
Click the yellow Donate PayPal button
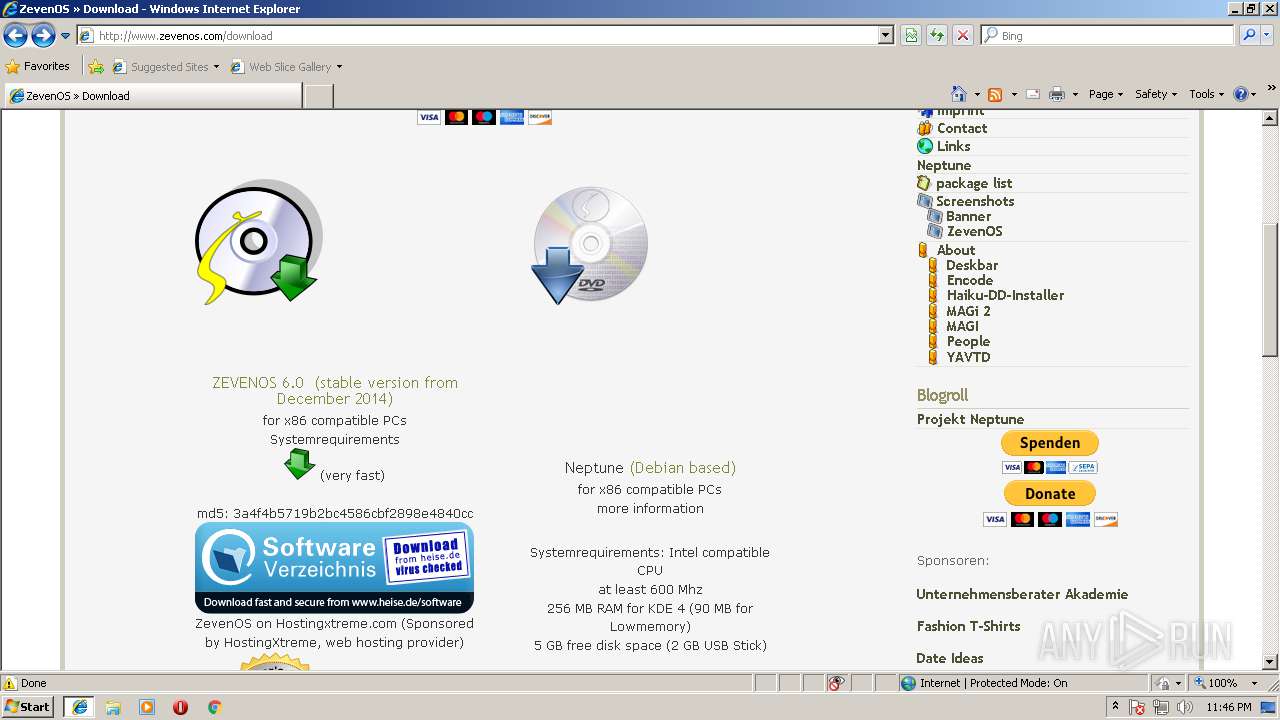(x=1049, y=493)
